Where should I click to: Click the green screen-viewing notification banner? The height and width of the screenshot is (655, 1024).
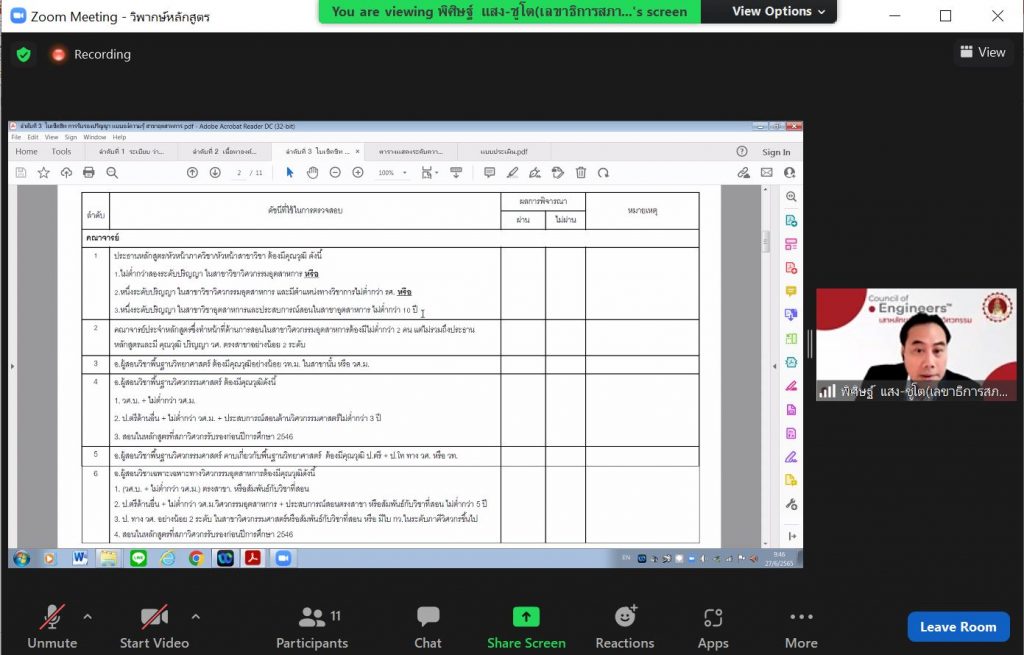pyautogui.click(x=509, y=12)
